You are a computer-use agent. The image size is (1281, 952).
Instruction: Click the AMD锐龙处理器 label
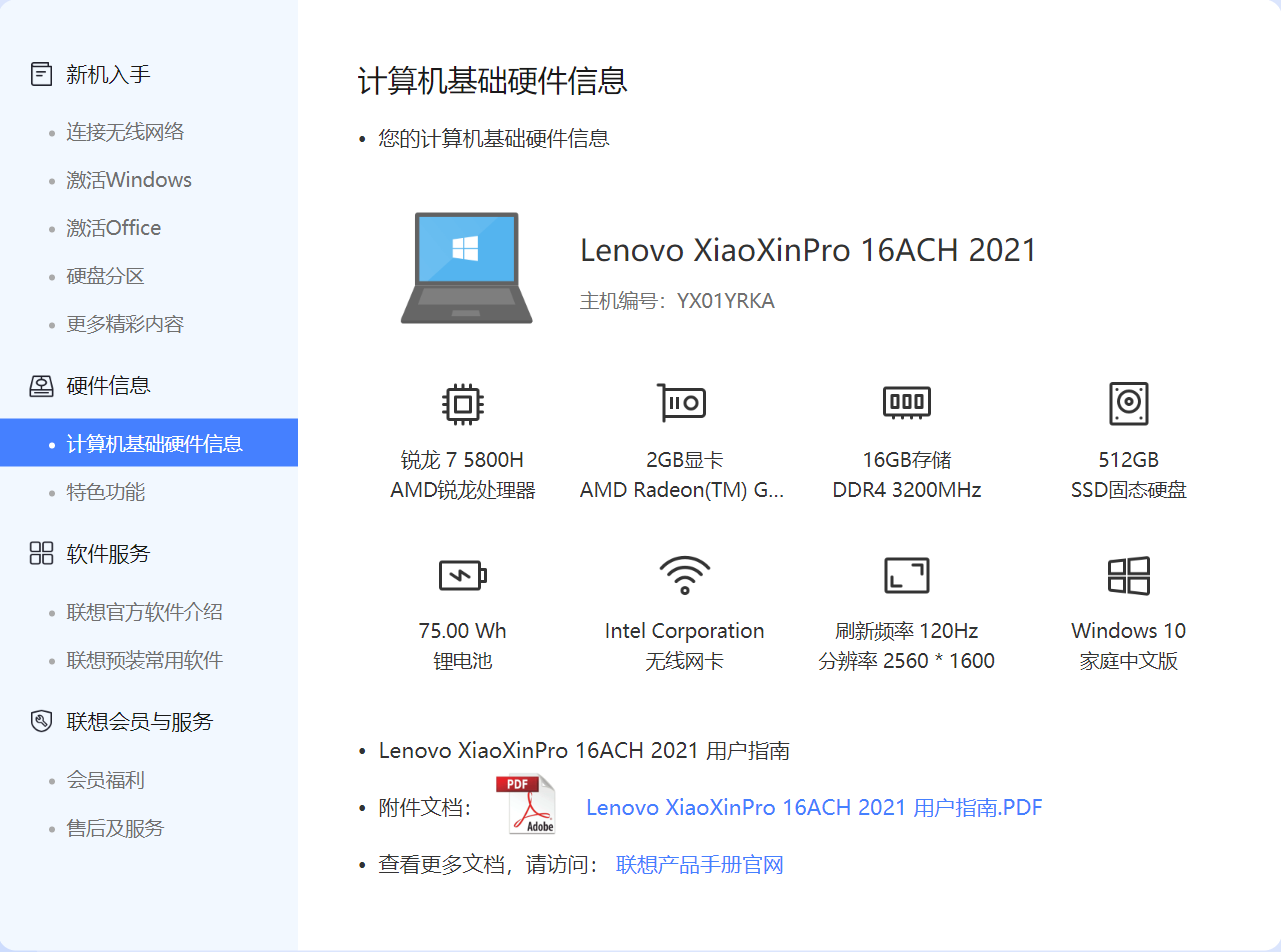pyautogui.click(x=463, y=490)
